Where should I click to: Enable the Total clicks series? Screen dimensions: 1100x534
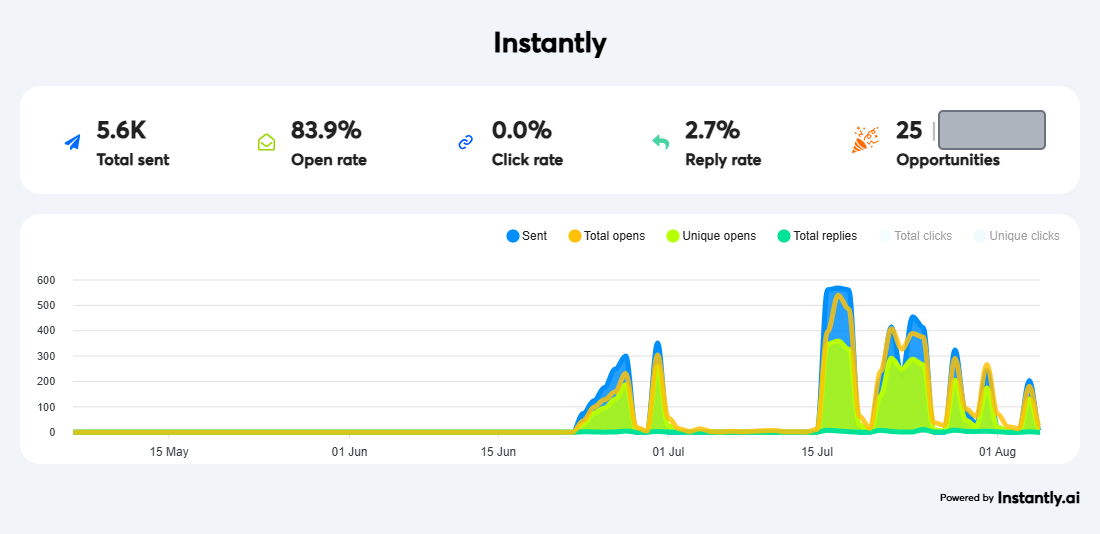point(915,236)
